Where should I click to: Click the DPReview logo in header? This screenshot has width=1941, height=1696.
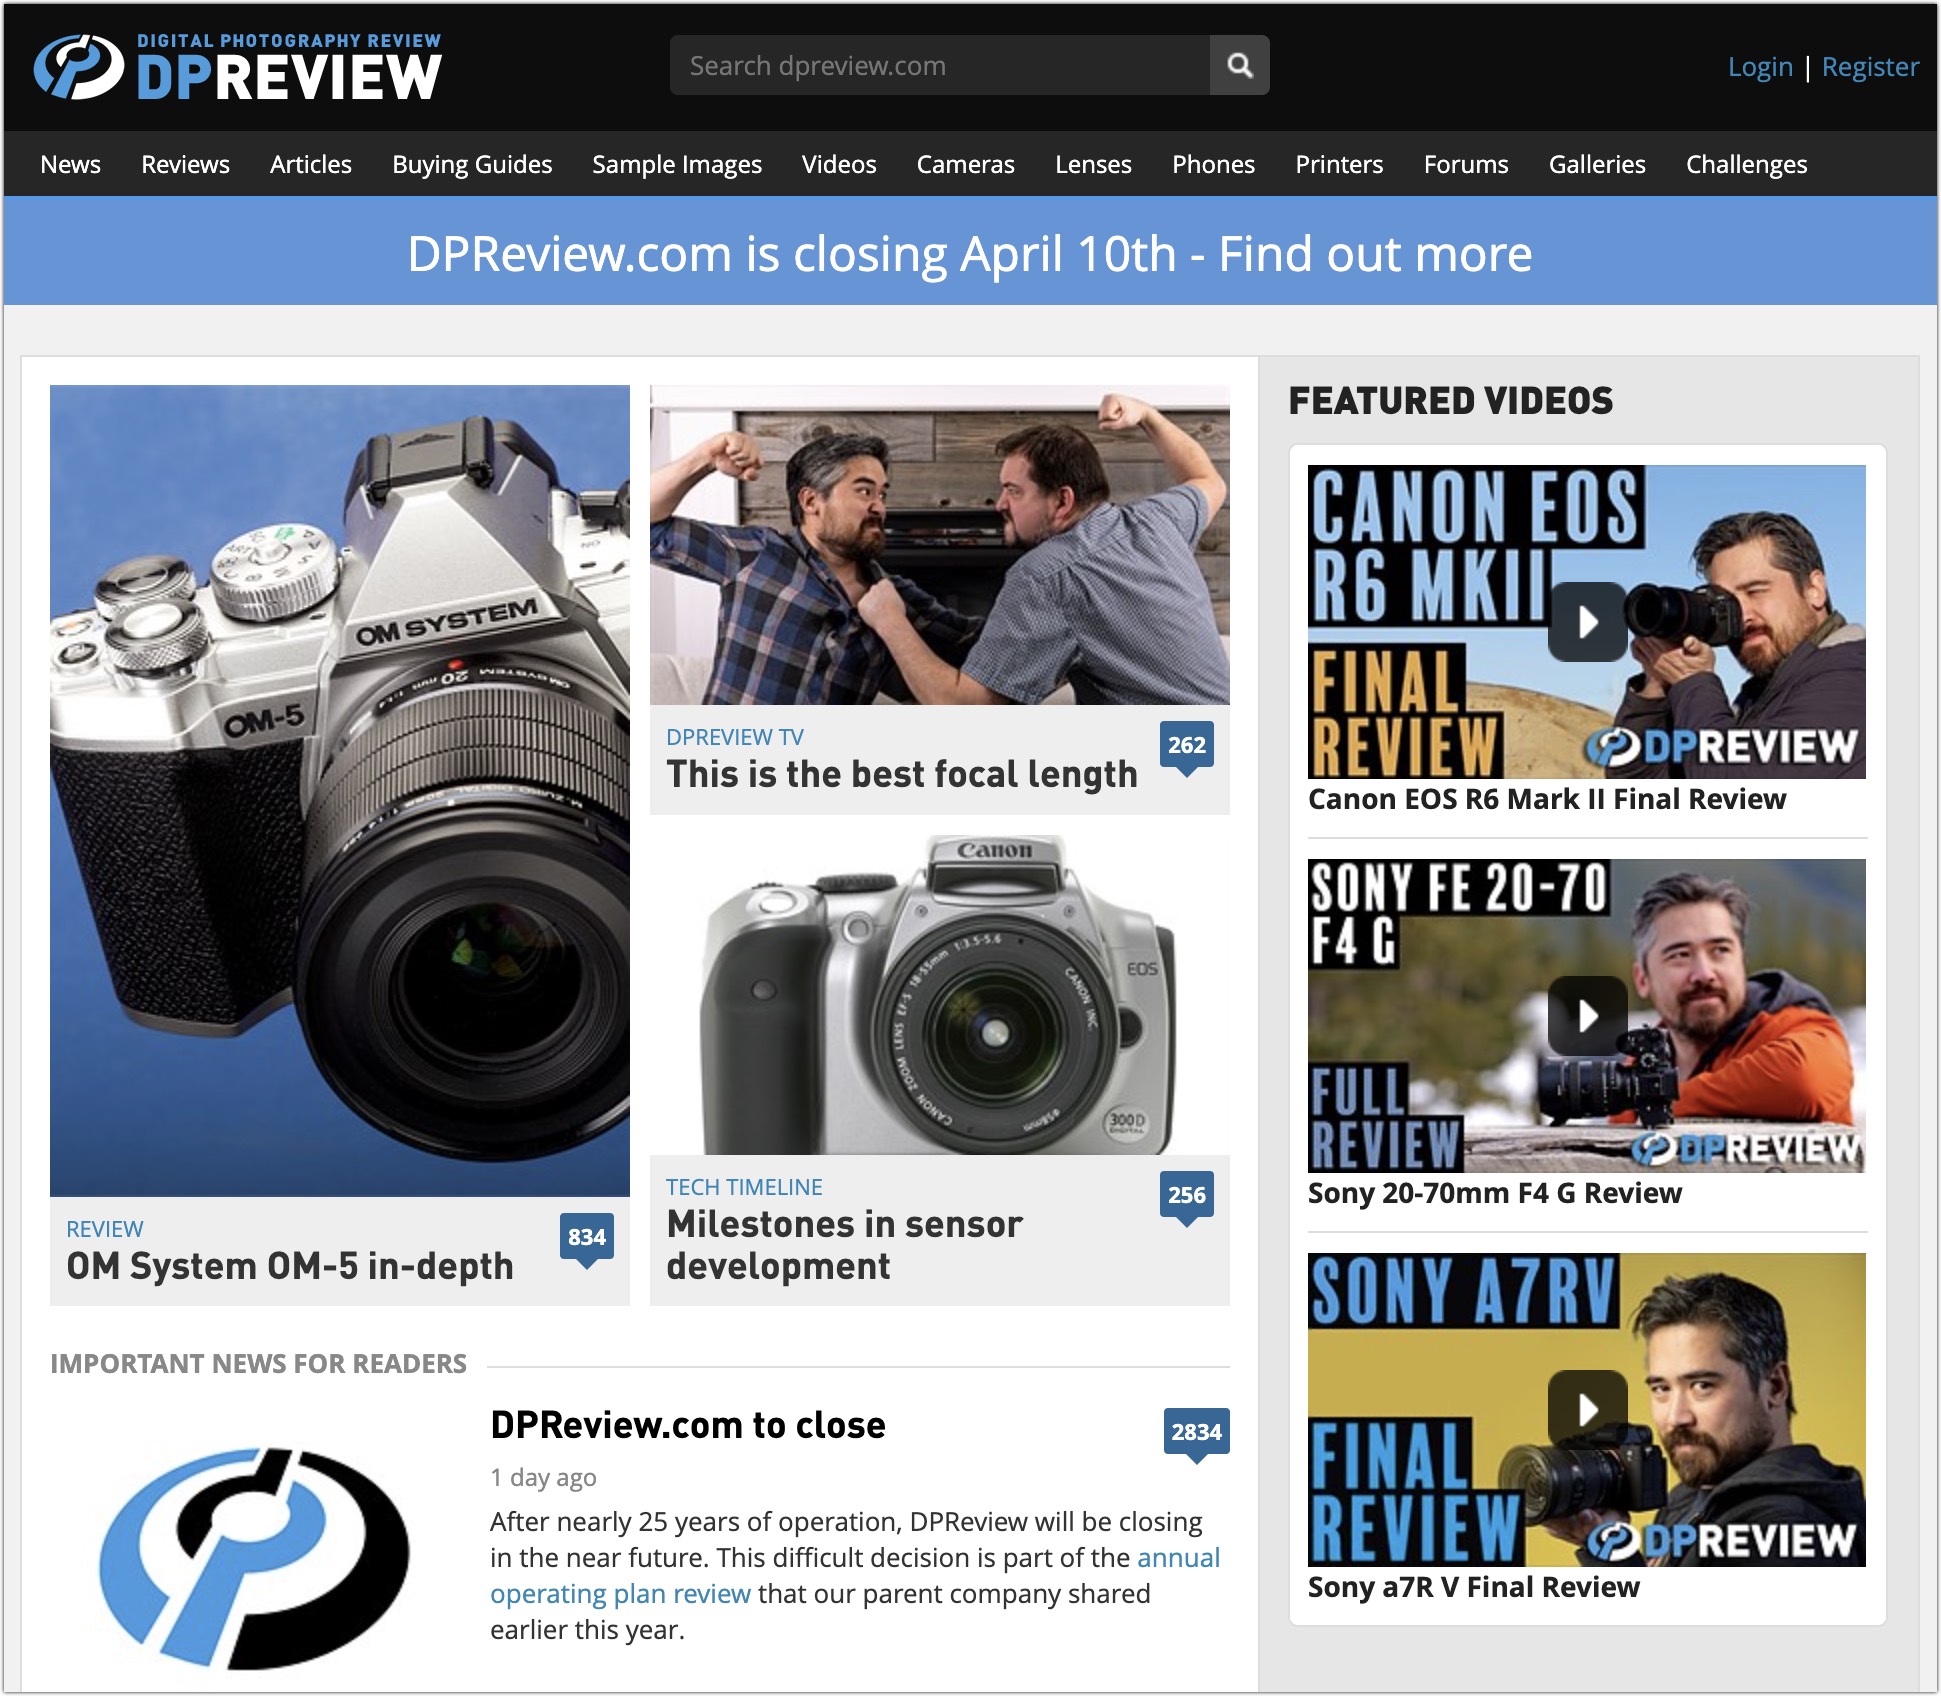(x=238, y=68)
